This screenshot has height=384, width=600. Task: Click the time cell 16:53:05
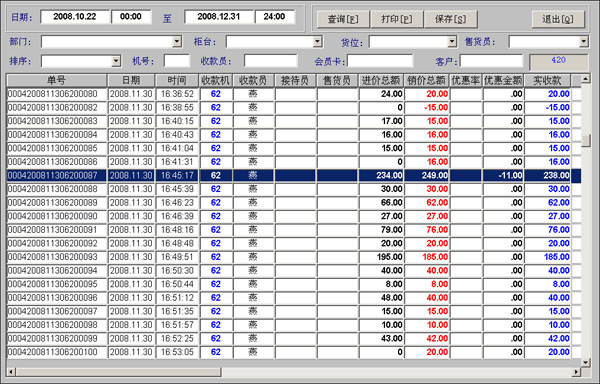(x=177, y=352)
